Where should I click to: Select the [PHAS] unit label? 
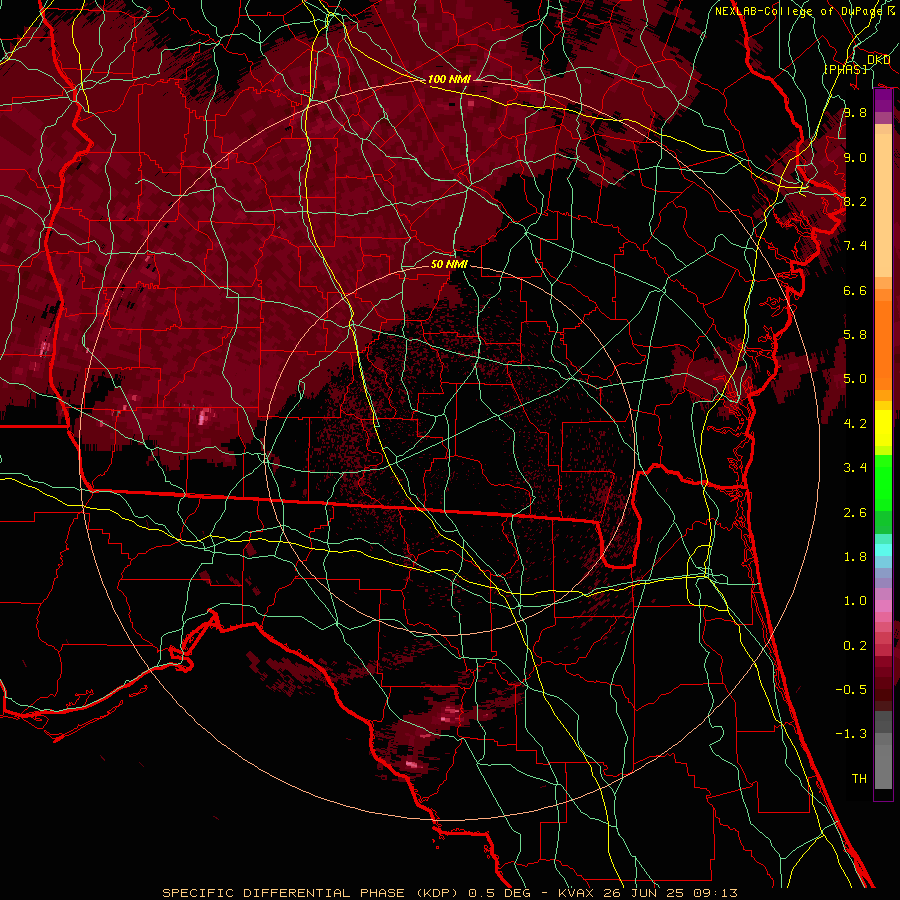(845, 69)
